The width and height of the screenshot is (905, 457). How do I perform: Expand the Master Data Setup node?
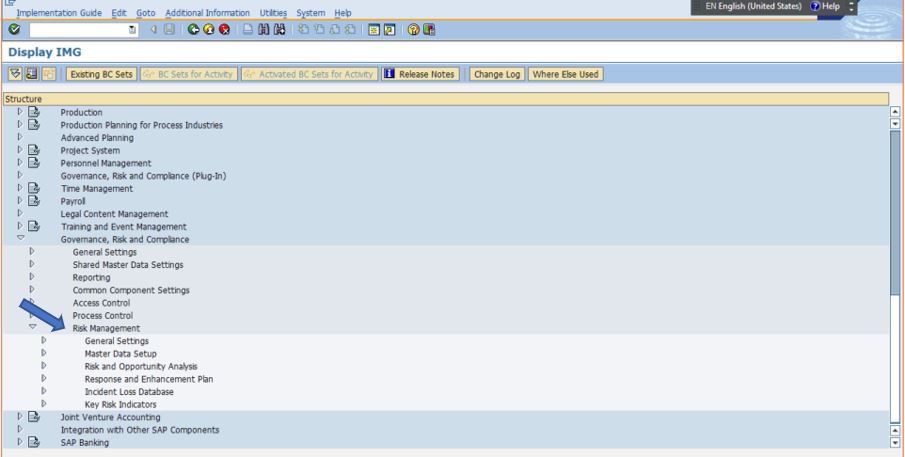pyautogui.click(x=44, y=353)
